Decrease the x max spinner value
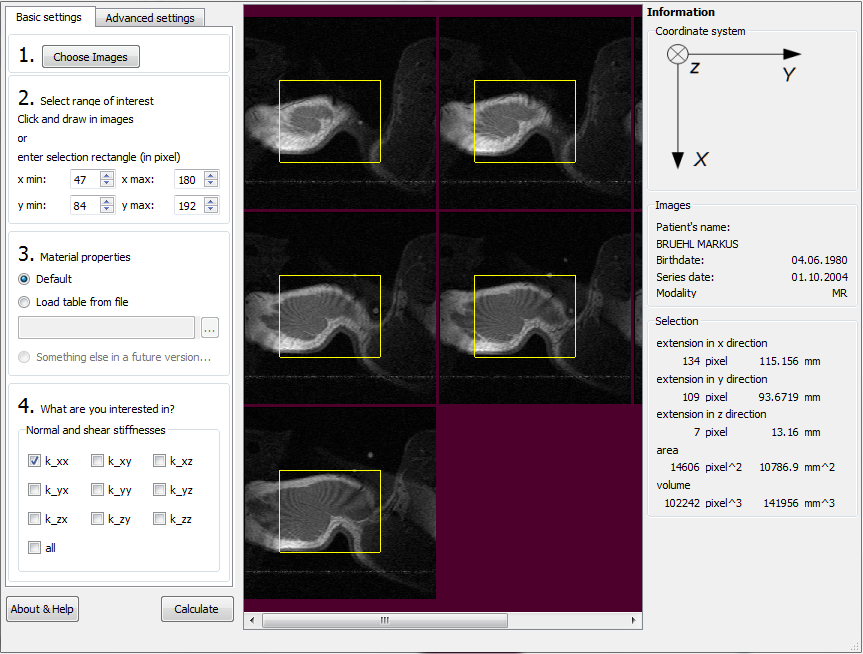 [x=210, y=184]
